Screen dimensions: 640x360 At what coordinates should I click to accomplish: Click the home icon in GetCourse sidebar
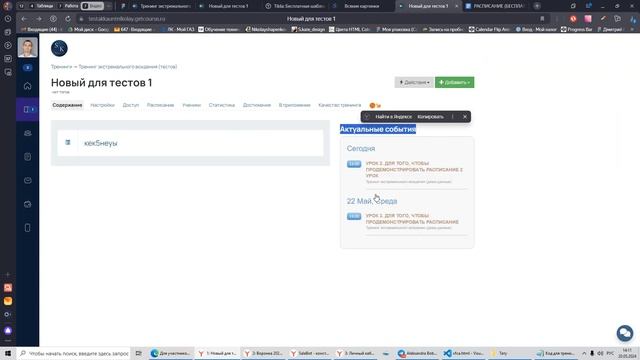click(x=27, y=86)
